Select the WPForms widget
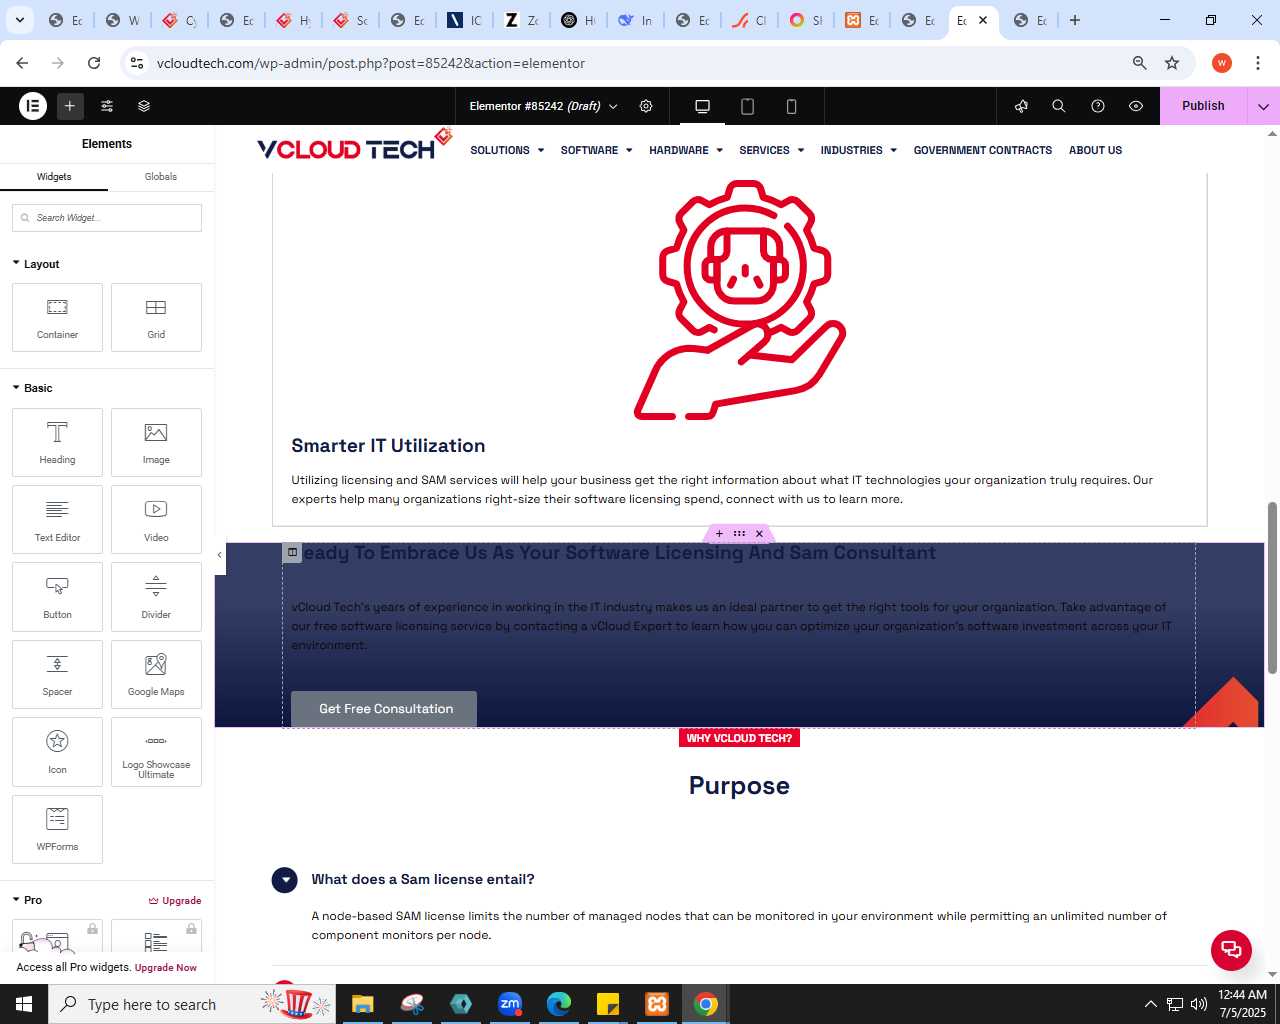 (57, 829)
